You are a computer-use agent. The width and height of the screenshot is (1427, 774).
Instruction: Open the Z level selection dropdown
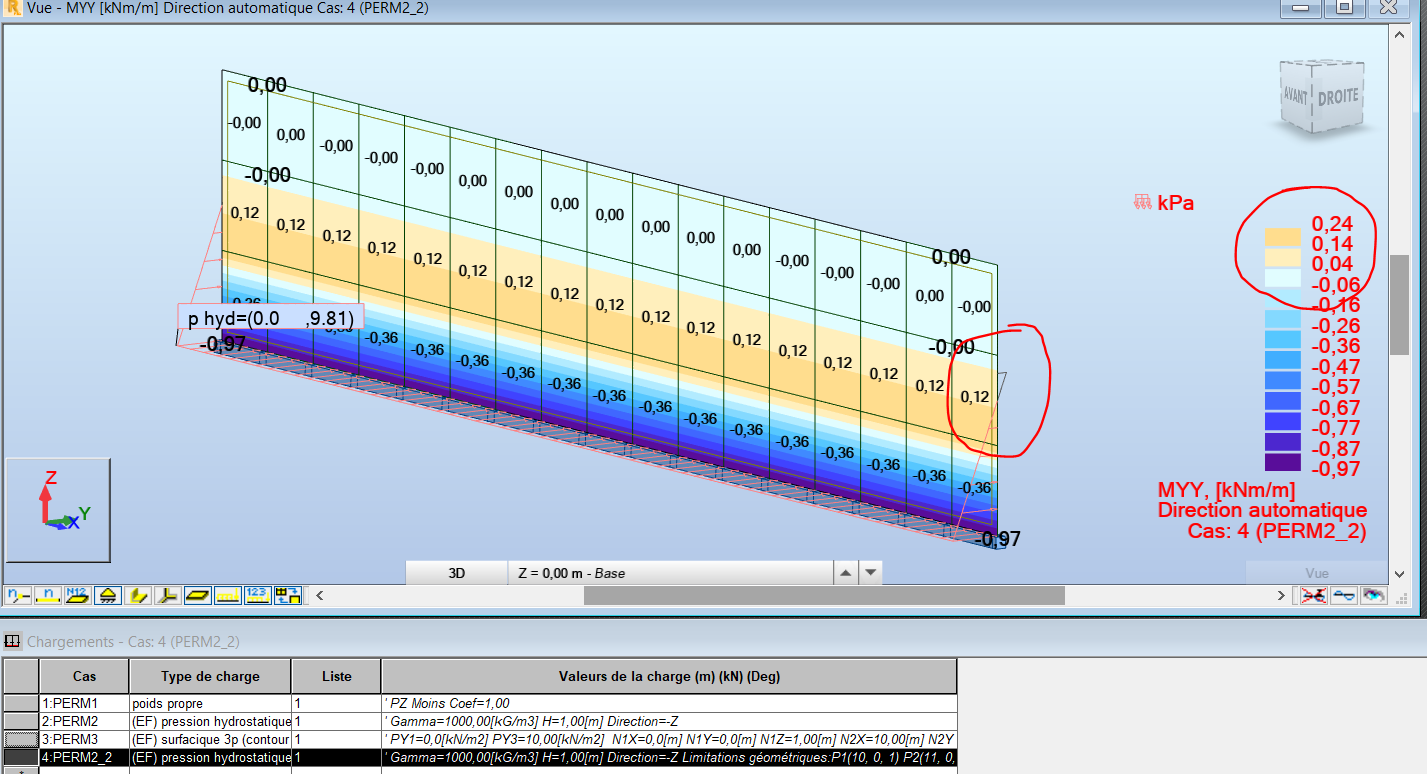coord(670,572)
